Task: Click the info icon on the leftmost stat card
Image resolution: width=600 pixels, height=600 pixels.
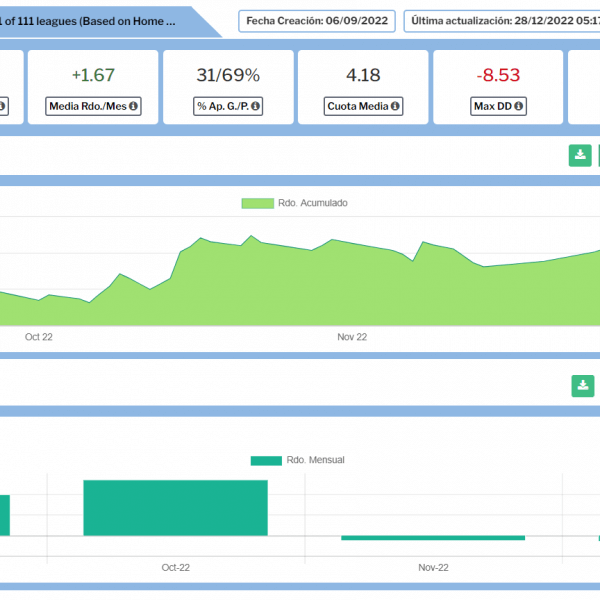Action: (x=3, y=106)
